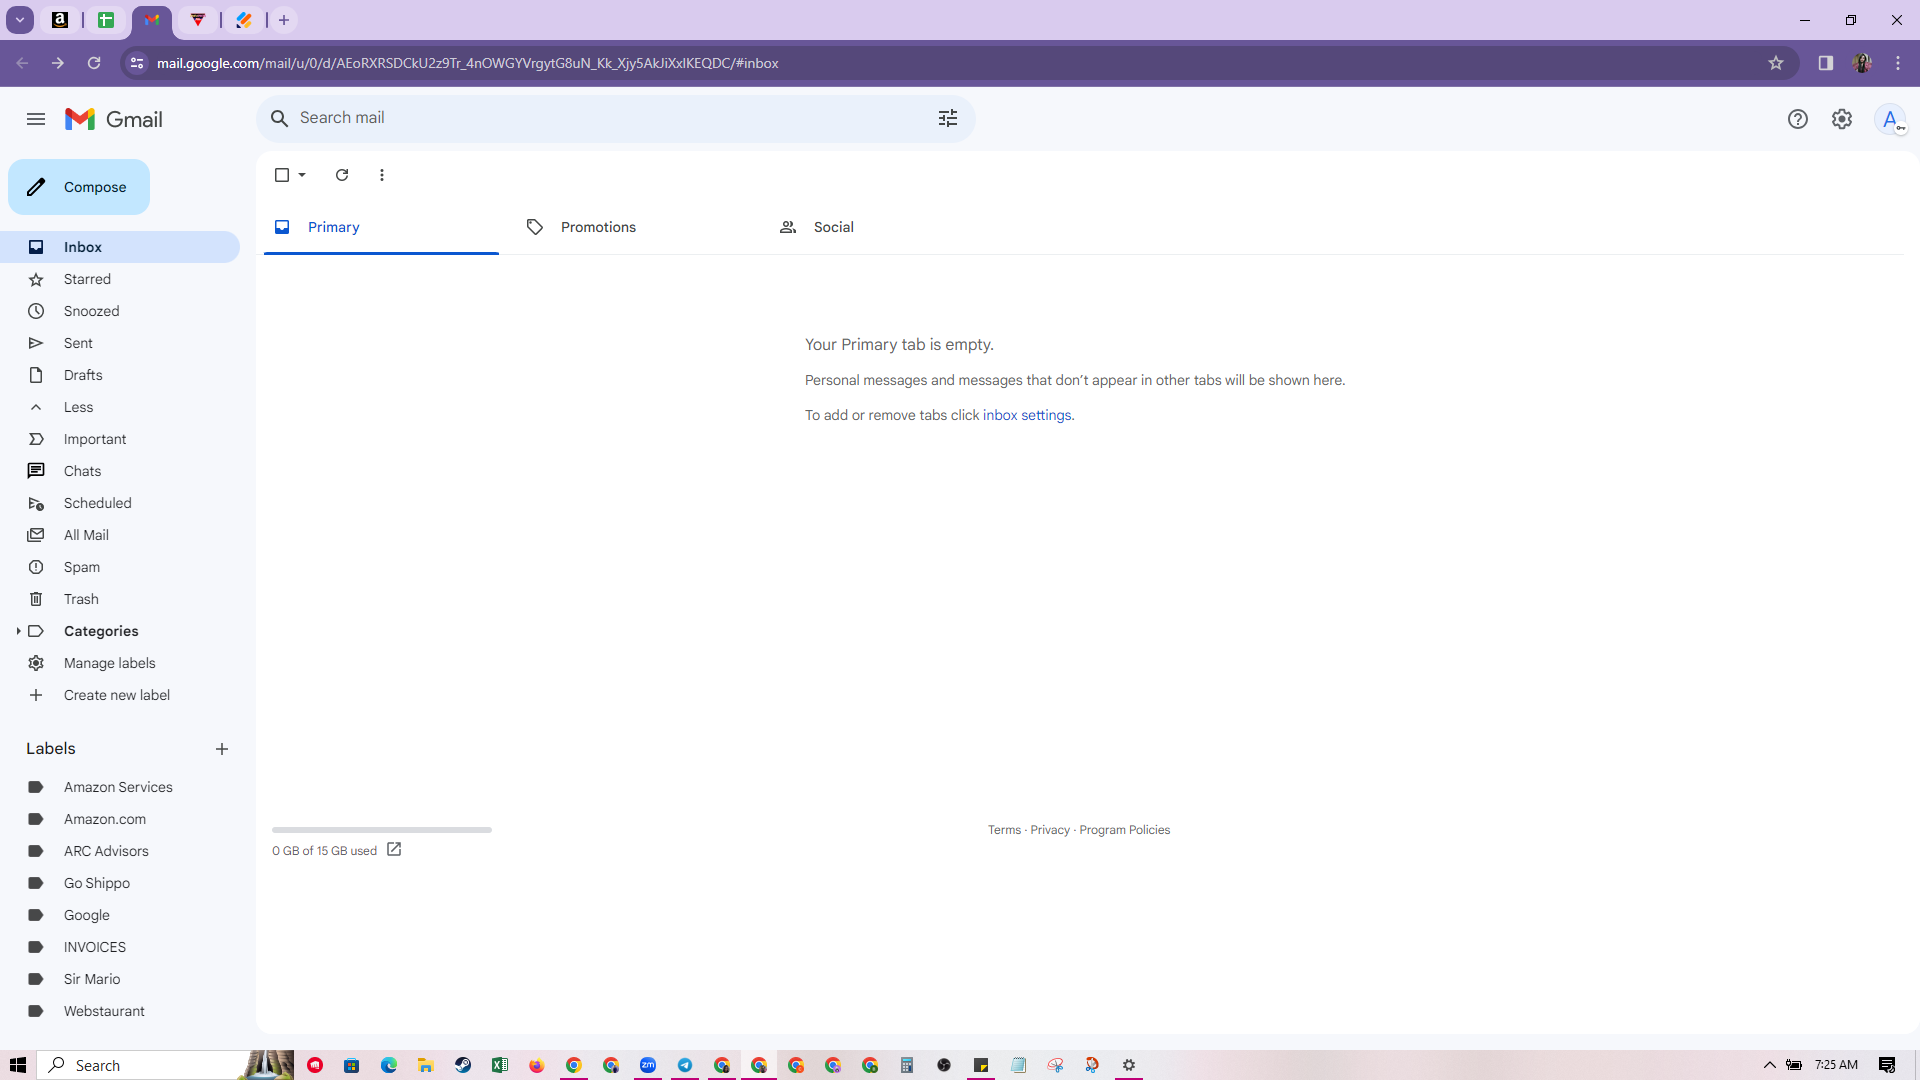Open the Scheduled folder

point(120,503)
